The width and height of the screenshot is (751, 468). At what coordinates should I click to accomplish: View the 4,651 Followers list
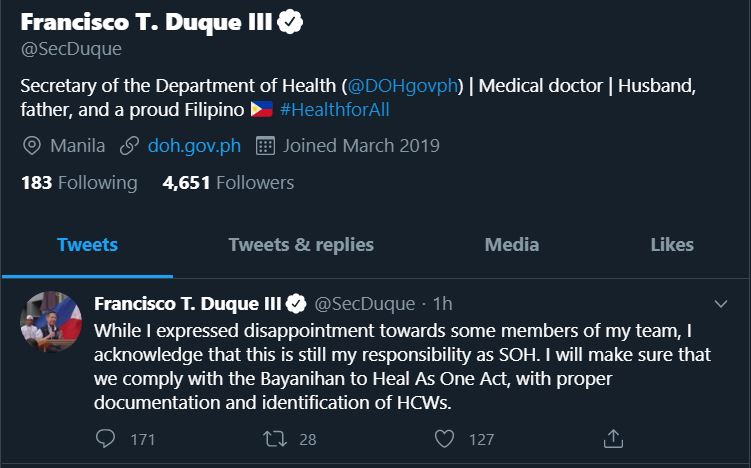pos(228,183)
